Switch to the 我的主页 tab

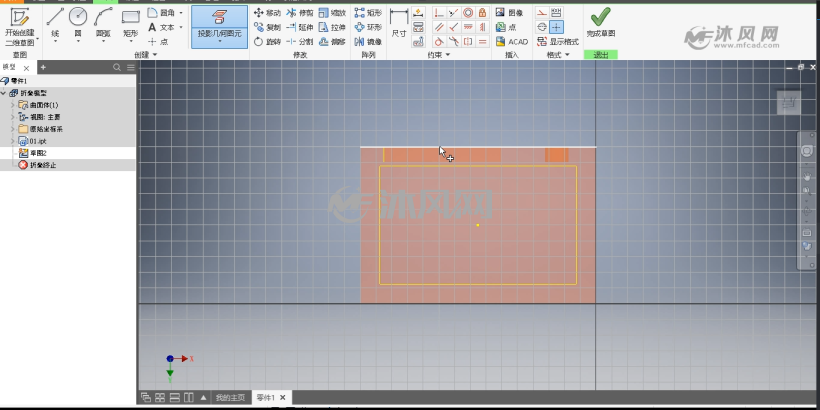230,398
